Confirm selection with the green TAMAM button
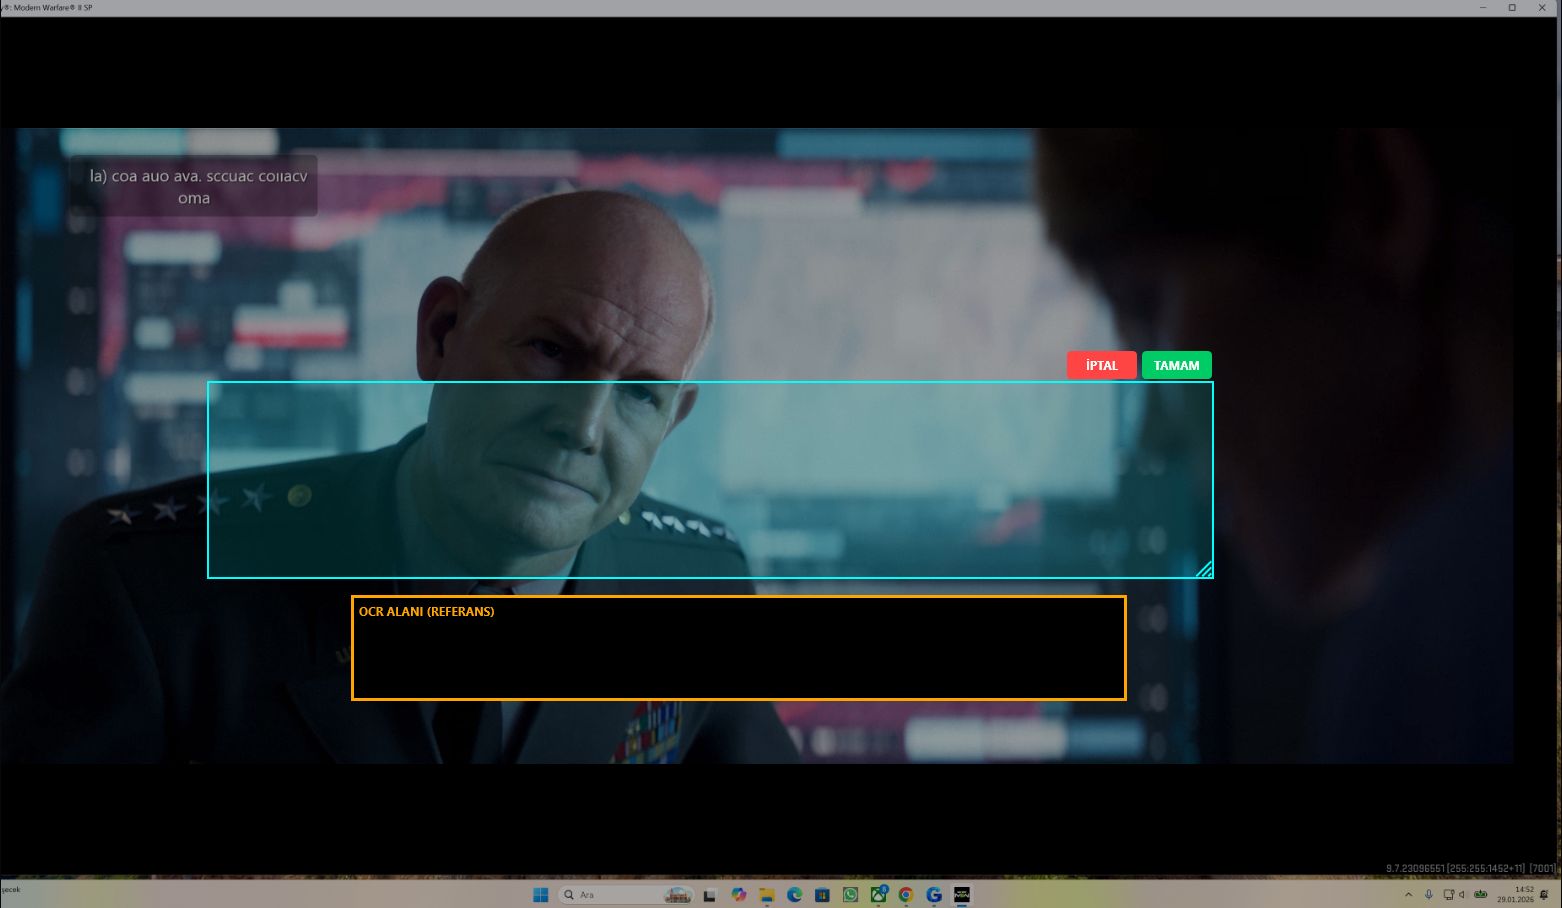 coord(1176,365)
